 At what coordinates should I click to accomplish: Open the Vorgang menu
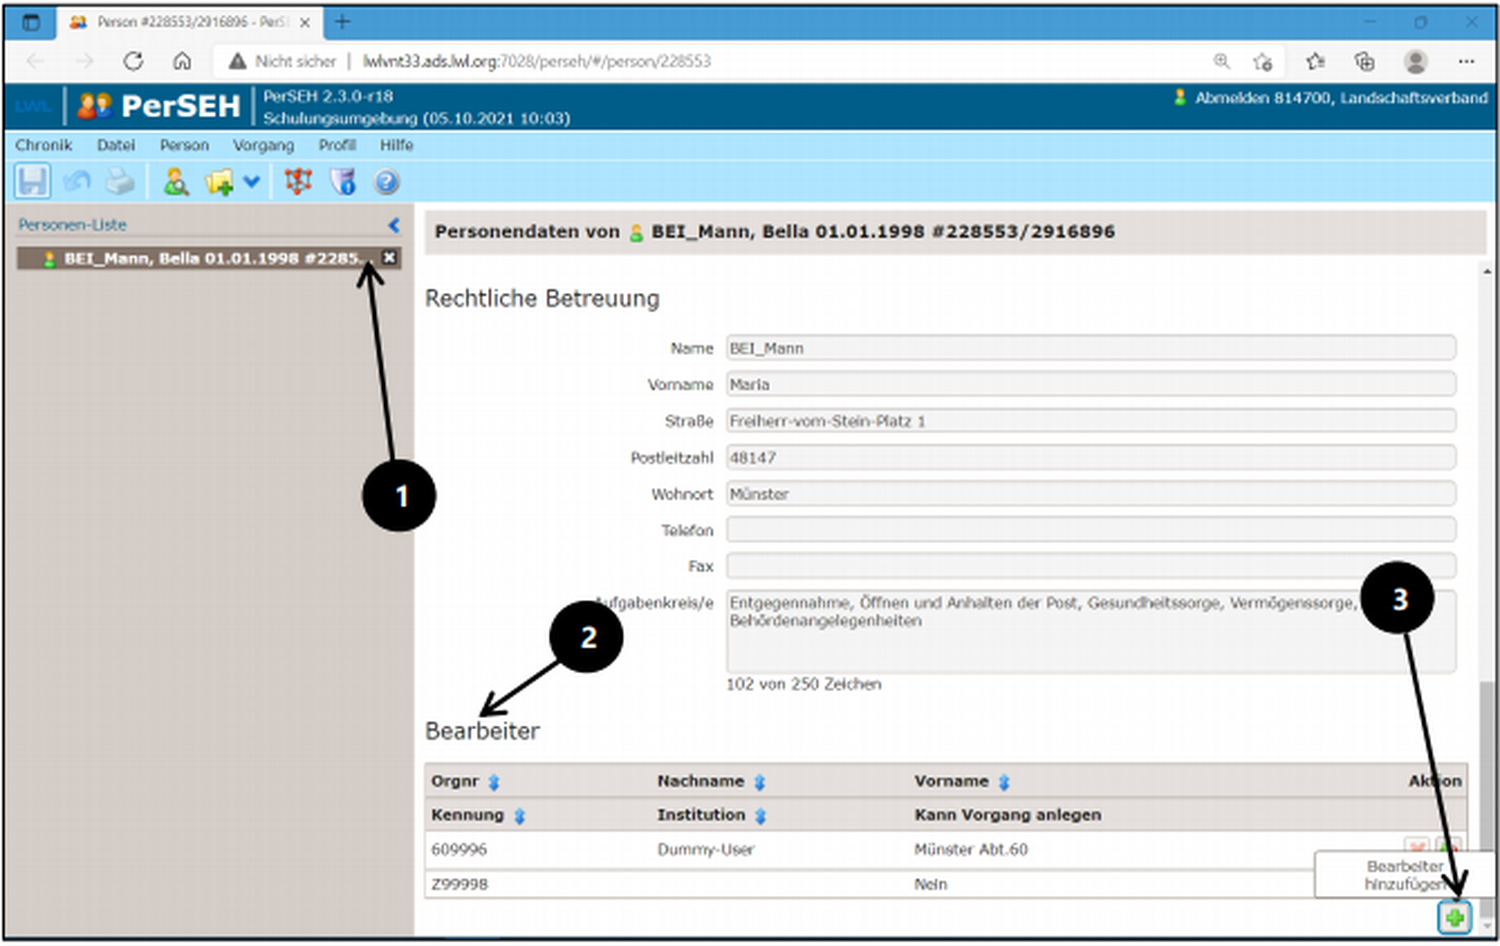[263, 145]
